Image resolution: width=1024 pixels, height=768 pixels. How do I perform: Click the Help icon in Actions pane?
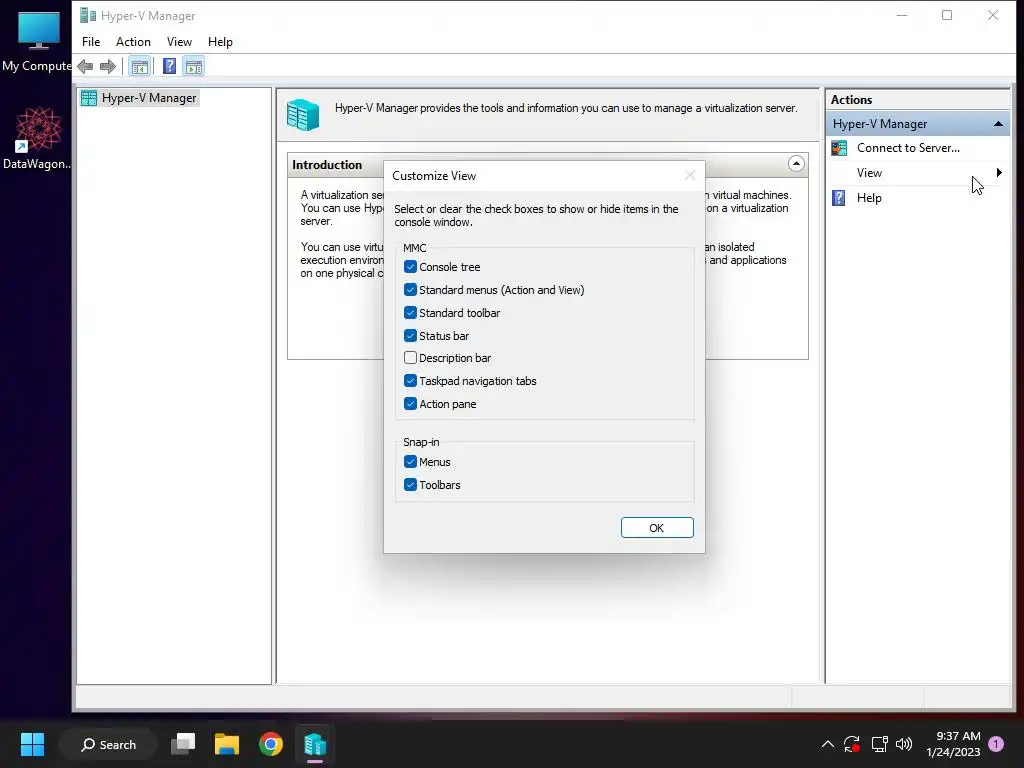[839, 198]
